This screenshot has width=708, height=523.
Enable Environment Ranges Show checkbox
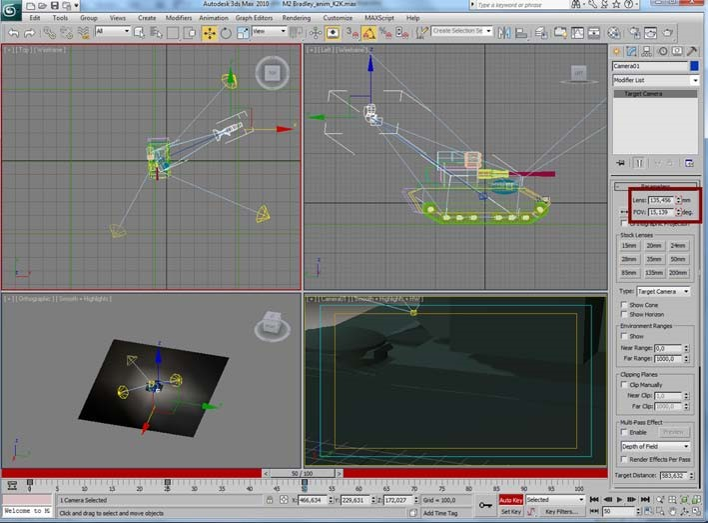(x=624, y=336)
